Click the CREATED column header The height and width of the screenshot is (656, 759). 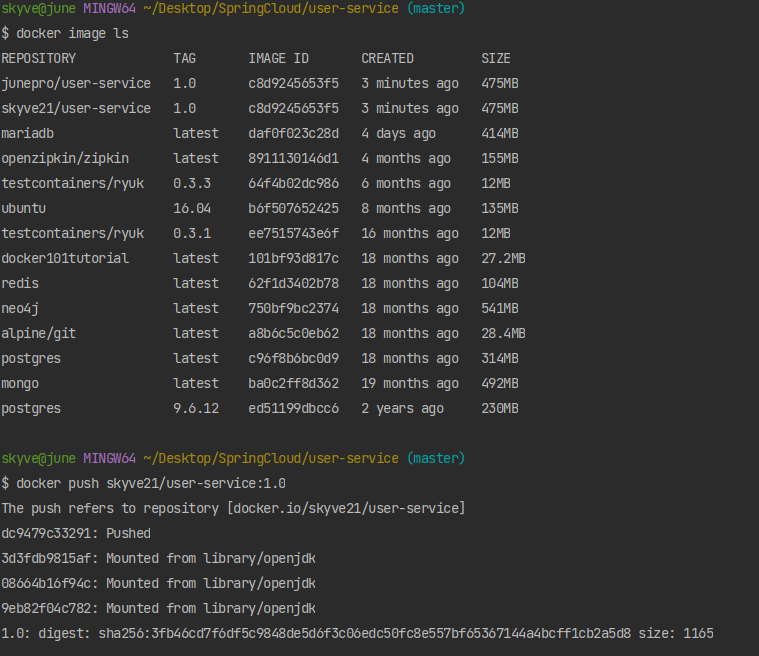pyautogui.click(x=387, y=59)
